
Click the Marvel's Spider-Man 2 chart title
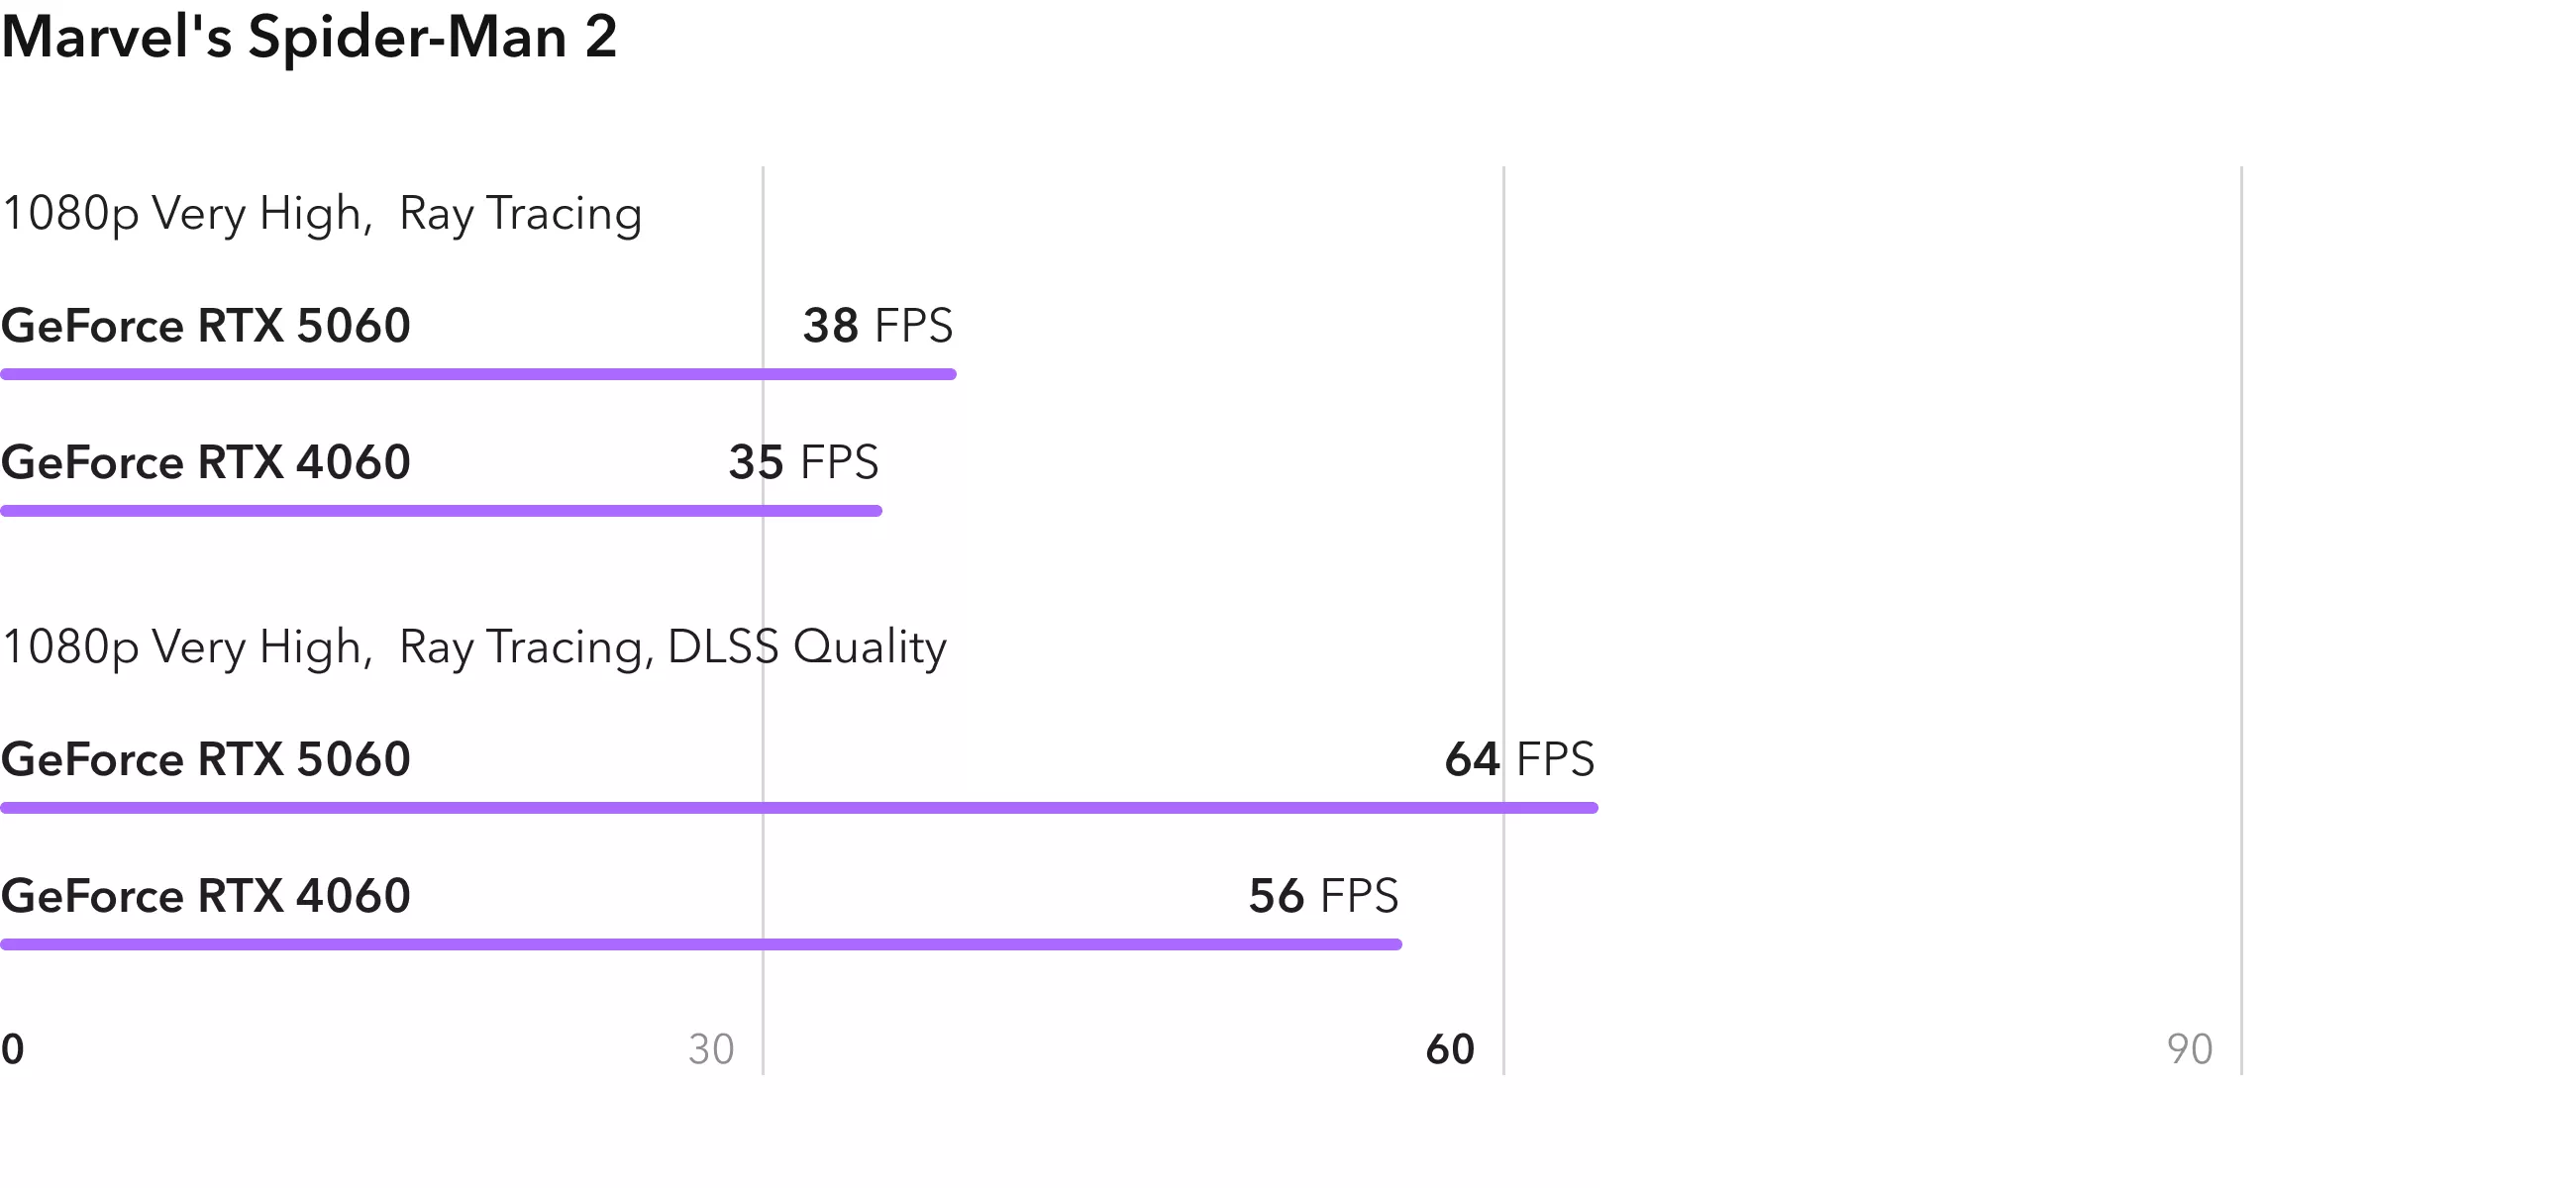click(x=309, y=38)
